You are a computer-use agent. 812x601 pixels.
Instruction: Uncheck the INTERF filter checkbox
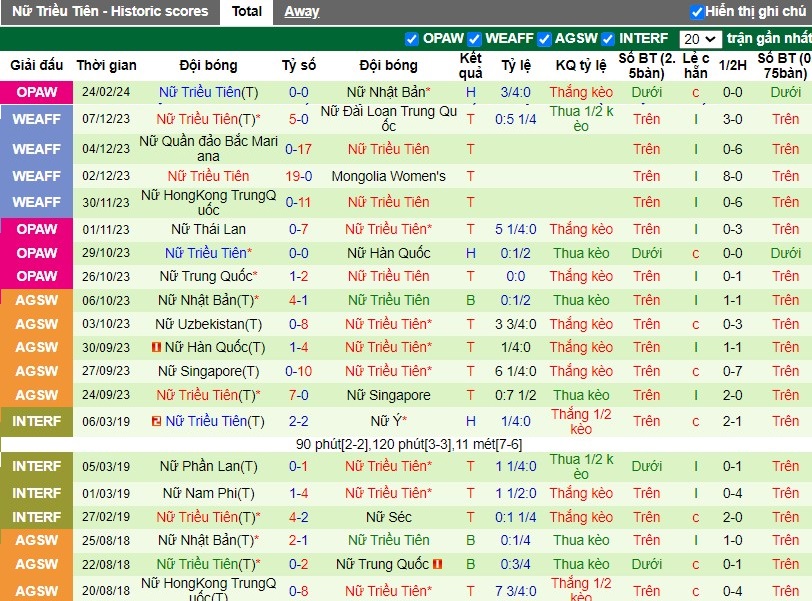(x=608, y=39)
